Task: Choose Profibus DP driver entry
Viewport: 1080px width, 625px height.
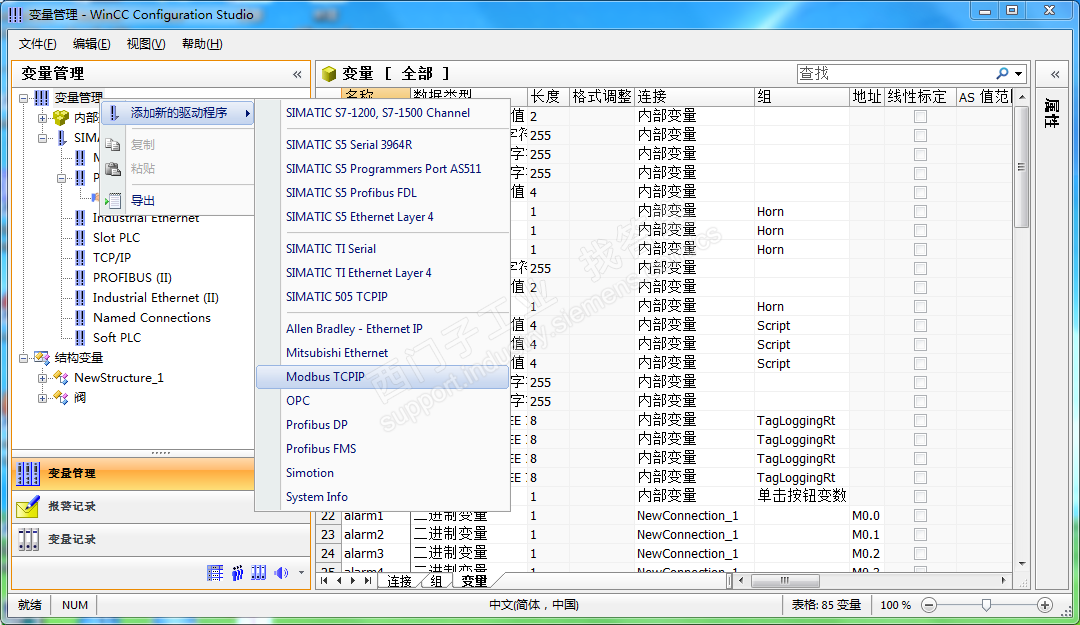Action: point(382,425)
